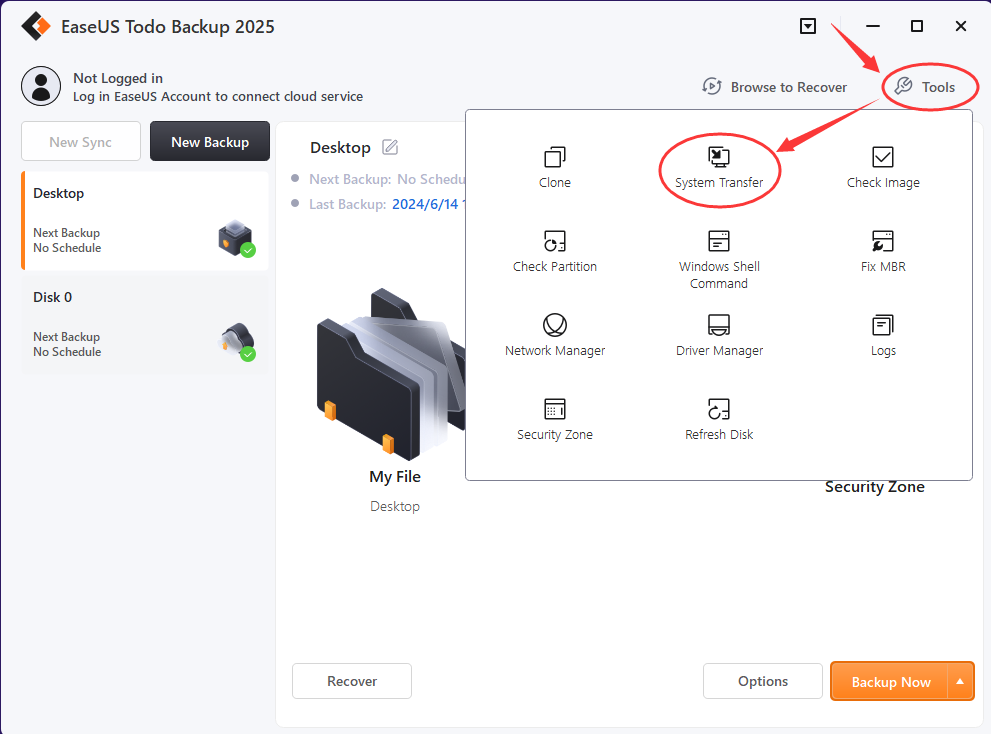The width and height of the screenshot is (991, 734).
Task: Click the user account avatar icon
Action: [x=41, y=86]
